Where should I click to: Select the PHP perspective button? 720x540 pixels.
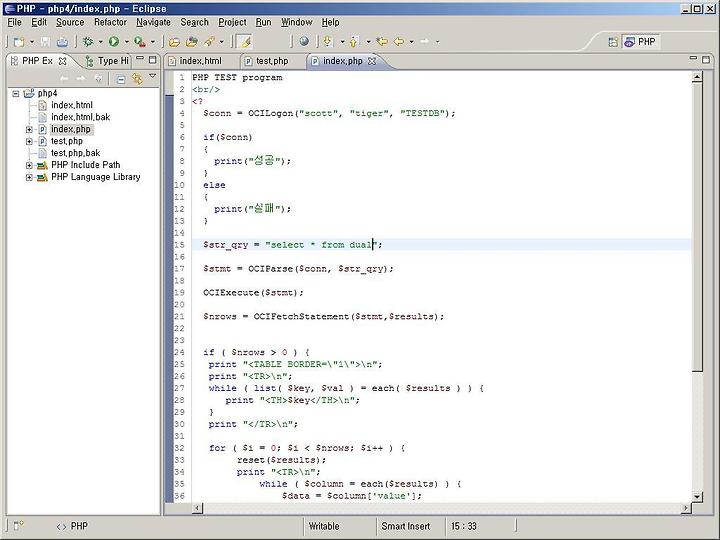(641, 42)
